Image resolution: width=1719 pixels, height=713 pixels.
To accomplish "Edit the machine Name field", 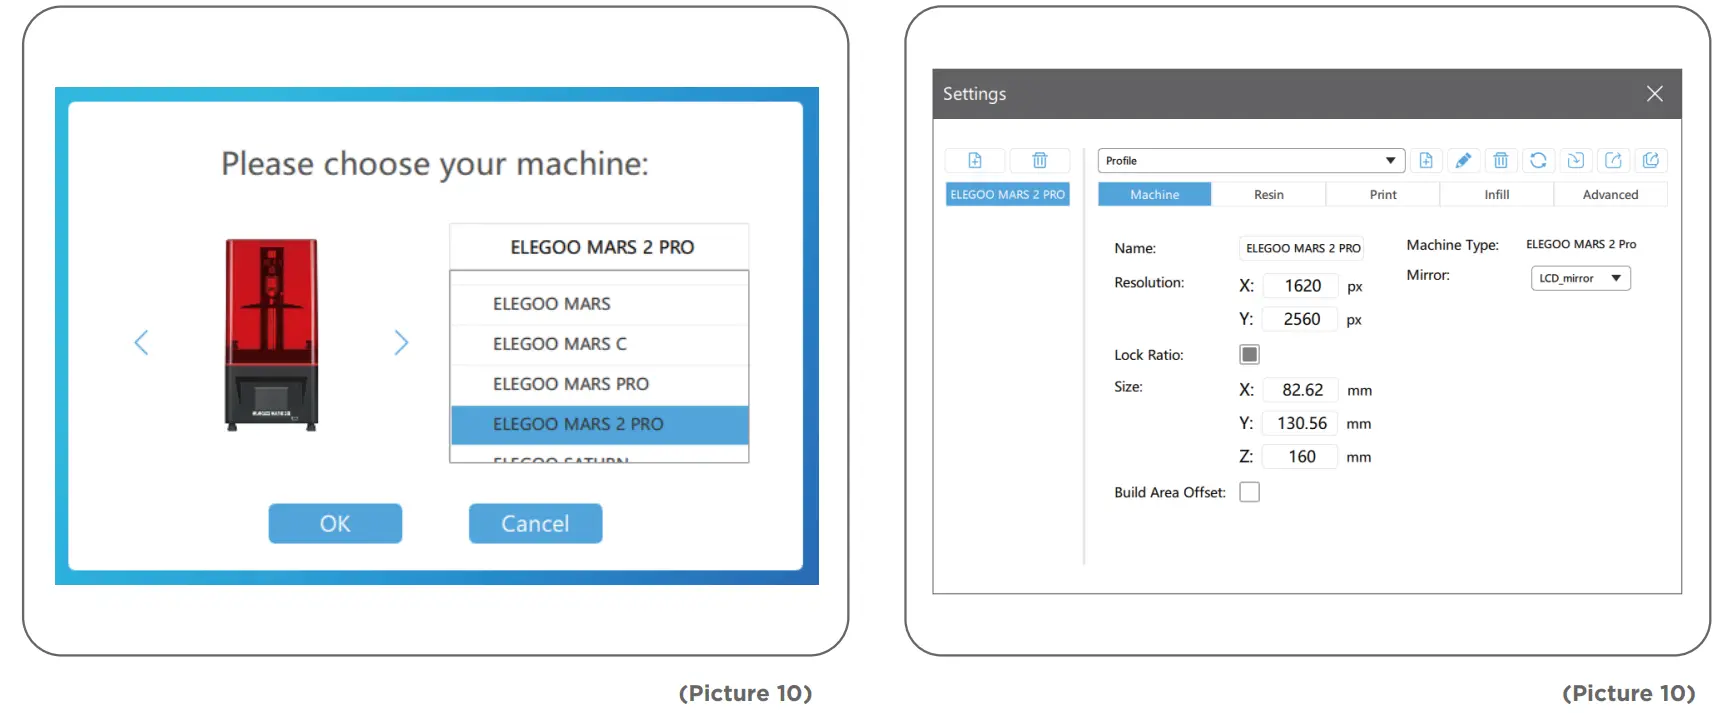I will coord(1303,248).
